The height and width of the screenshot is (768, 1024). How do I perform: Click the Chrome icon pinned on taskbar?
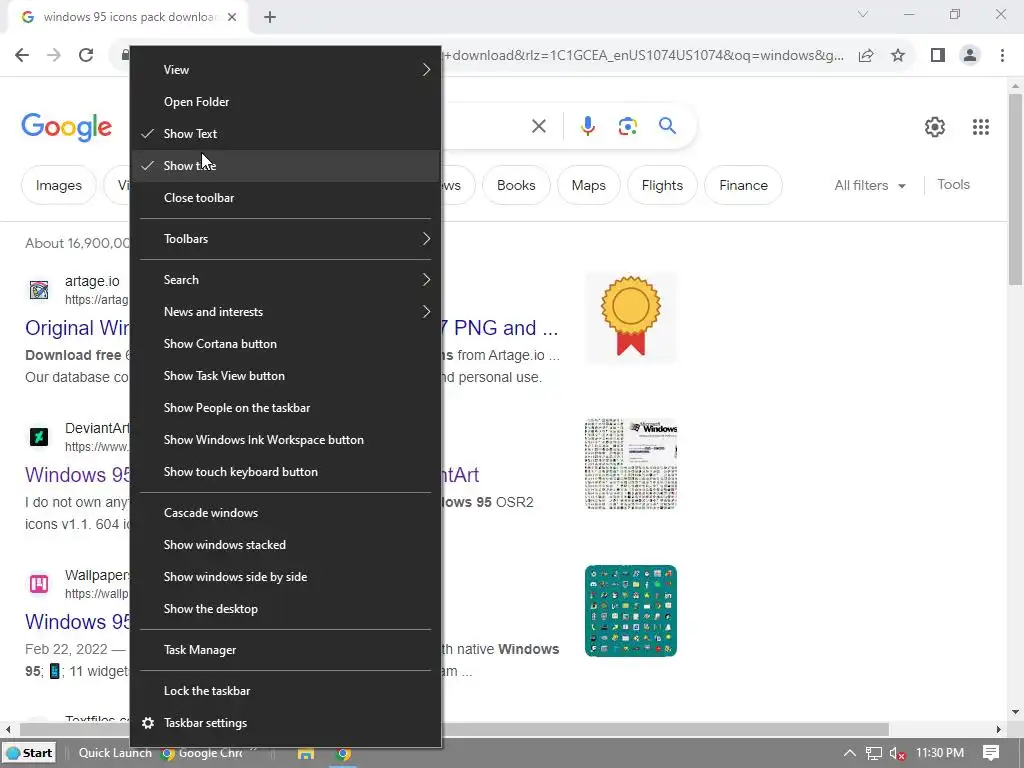point(344,753)
